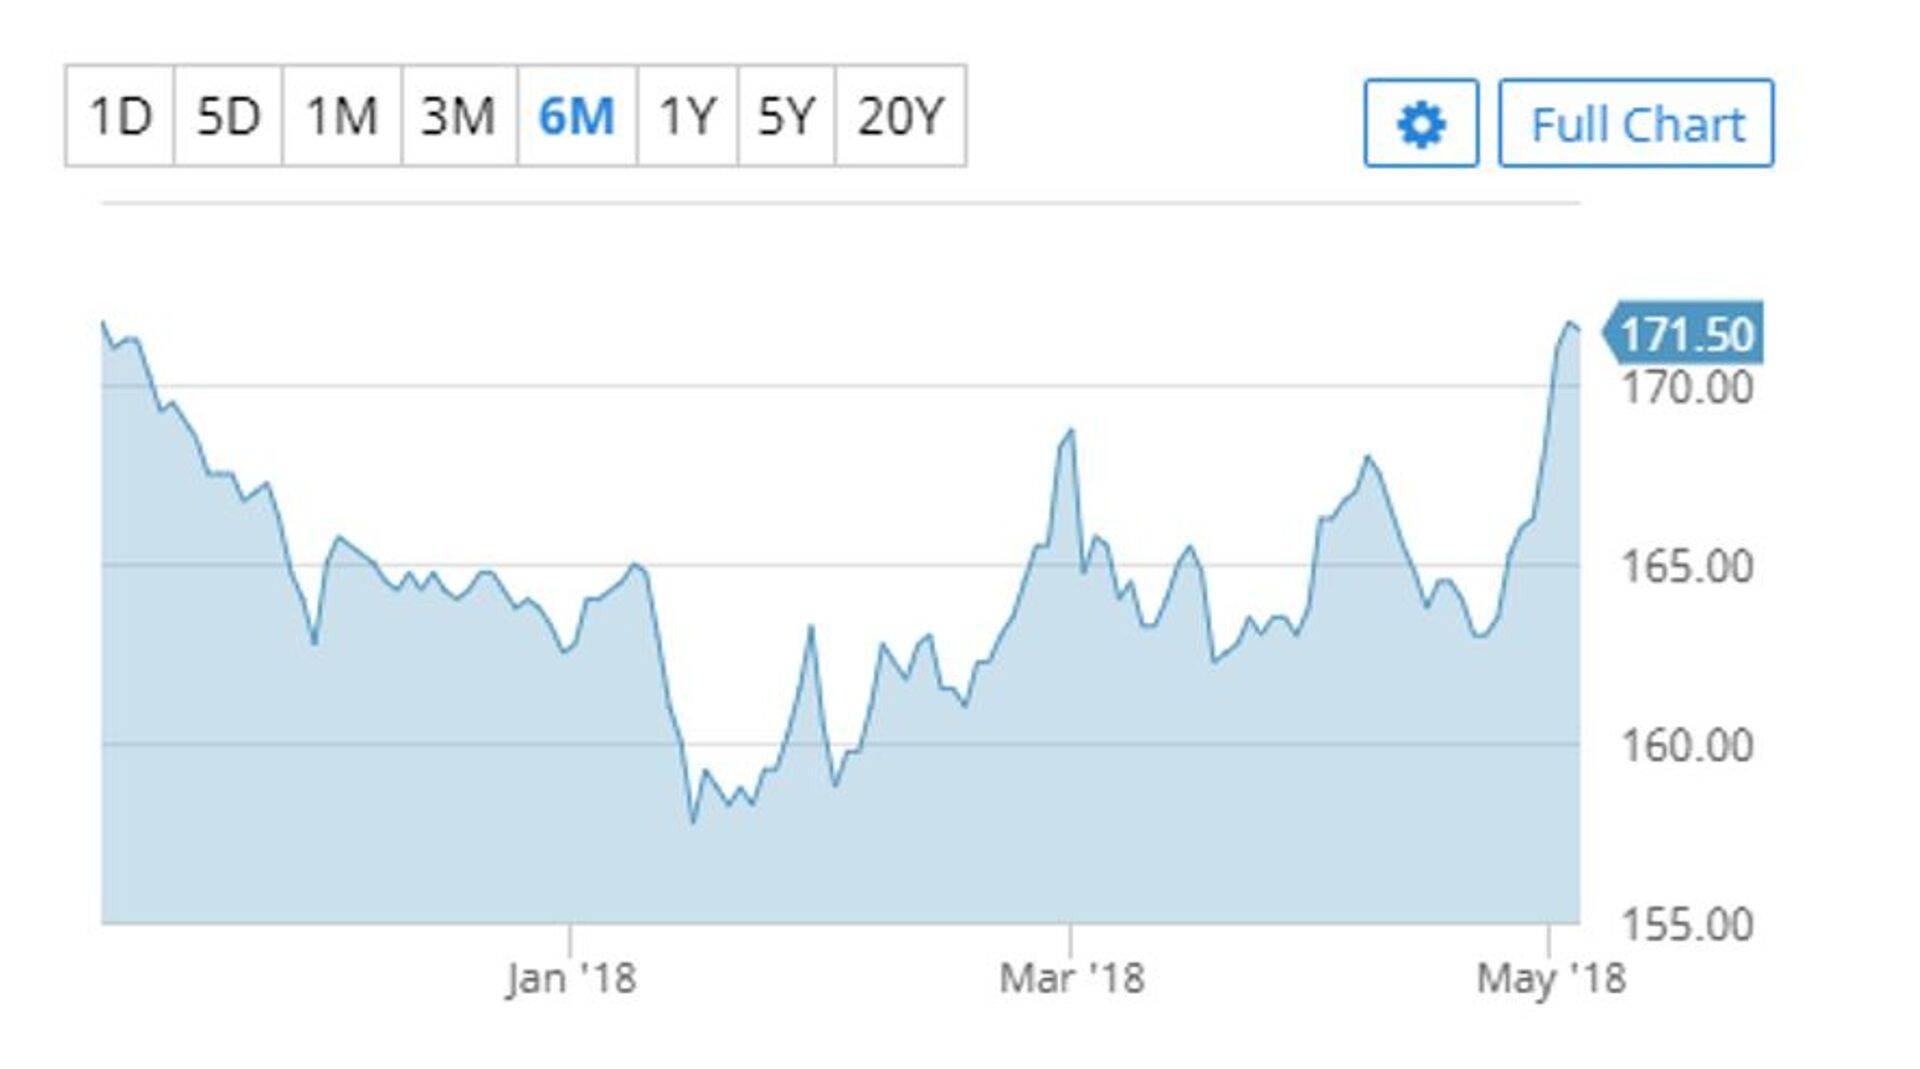Switch to 5D time range
Viewport: 1920px width, 1069px height.
tap(228, 116)
